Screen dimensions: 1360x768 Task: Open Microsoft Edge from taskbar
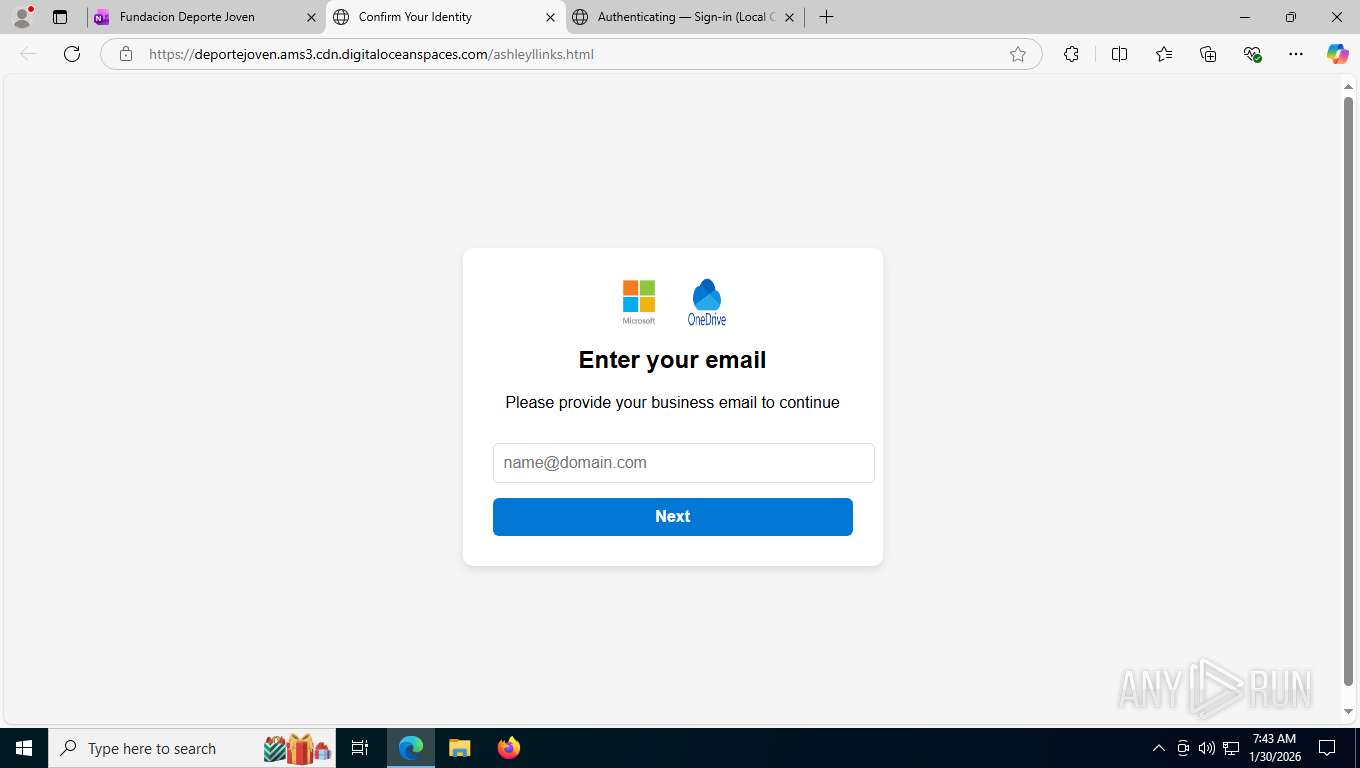(411, 748)
